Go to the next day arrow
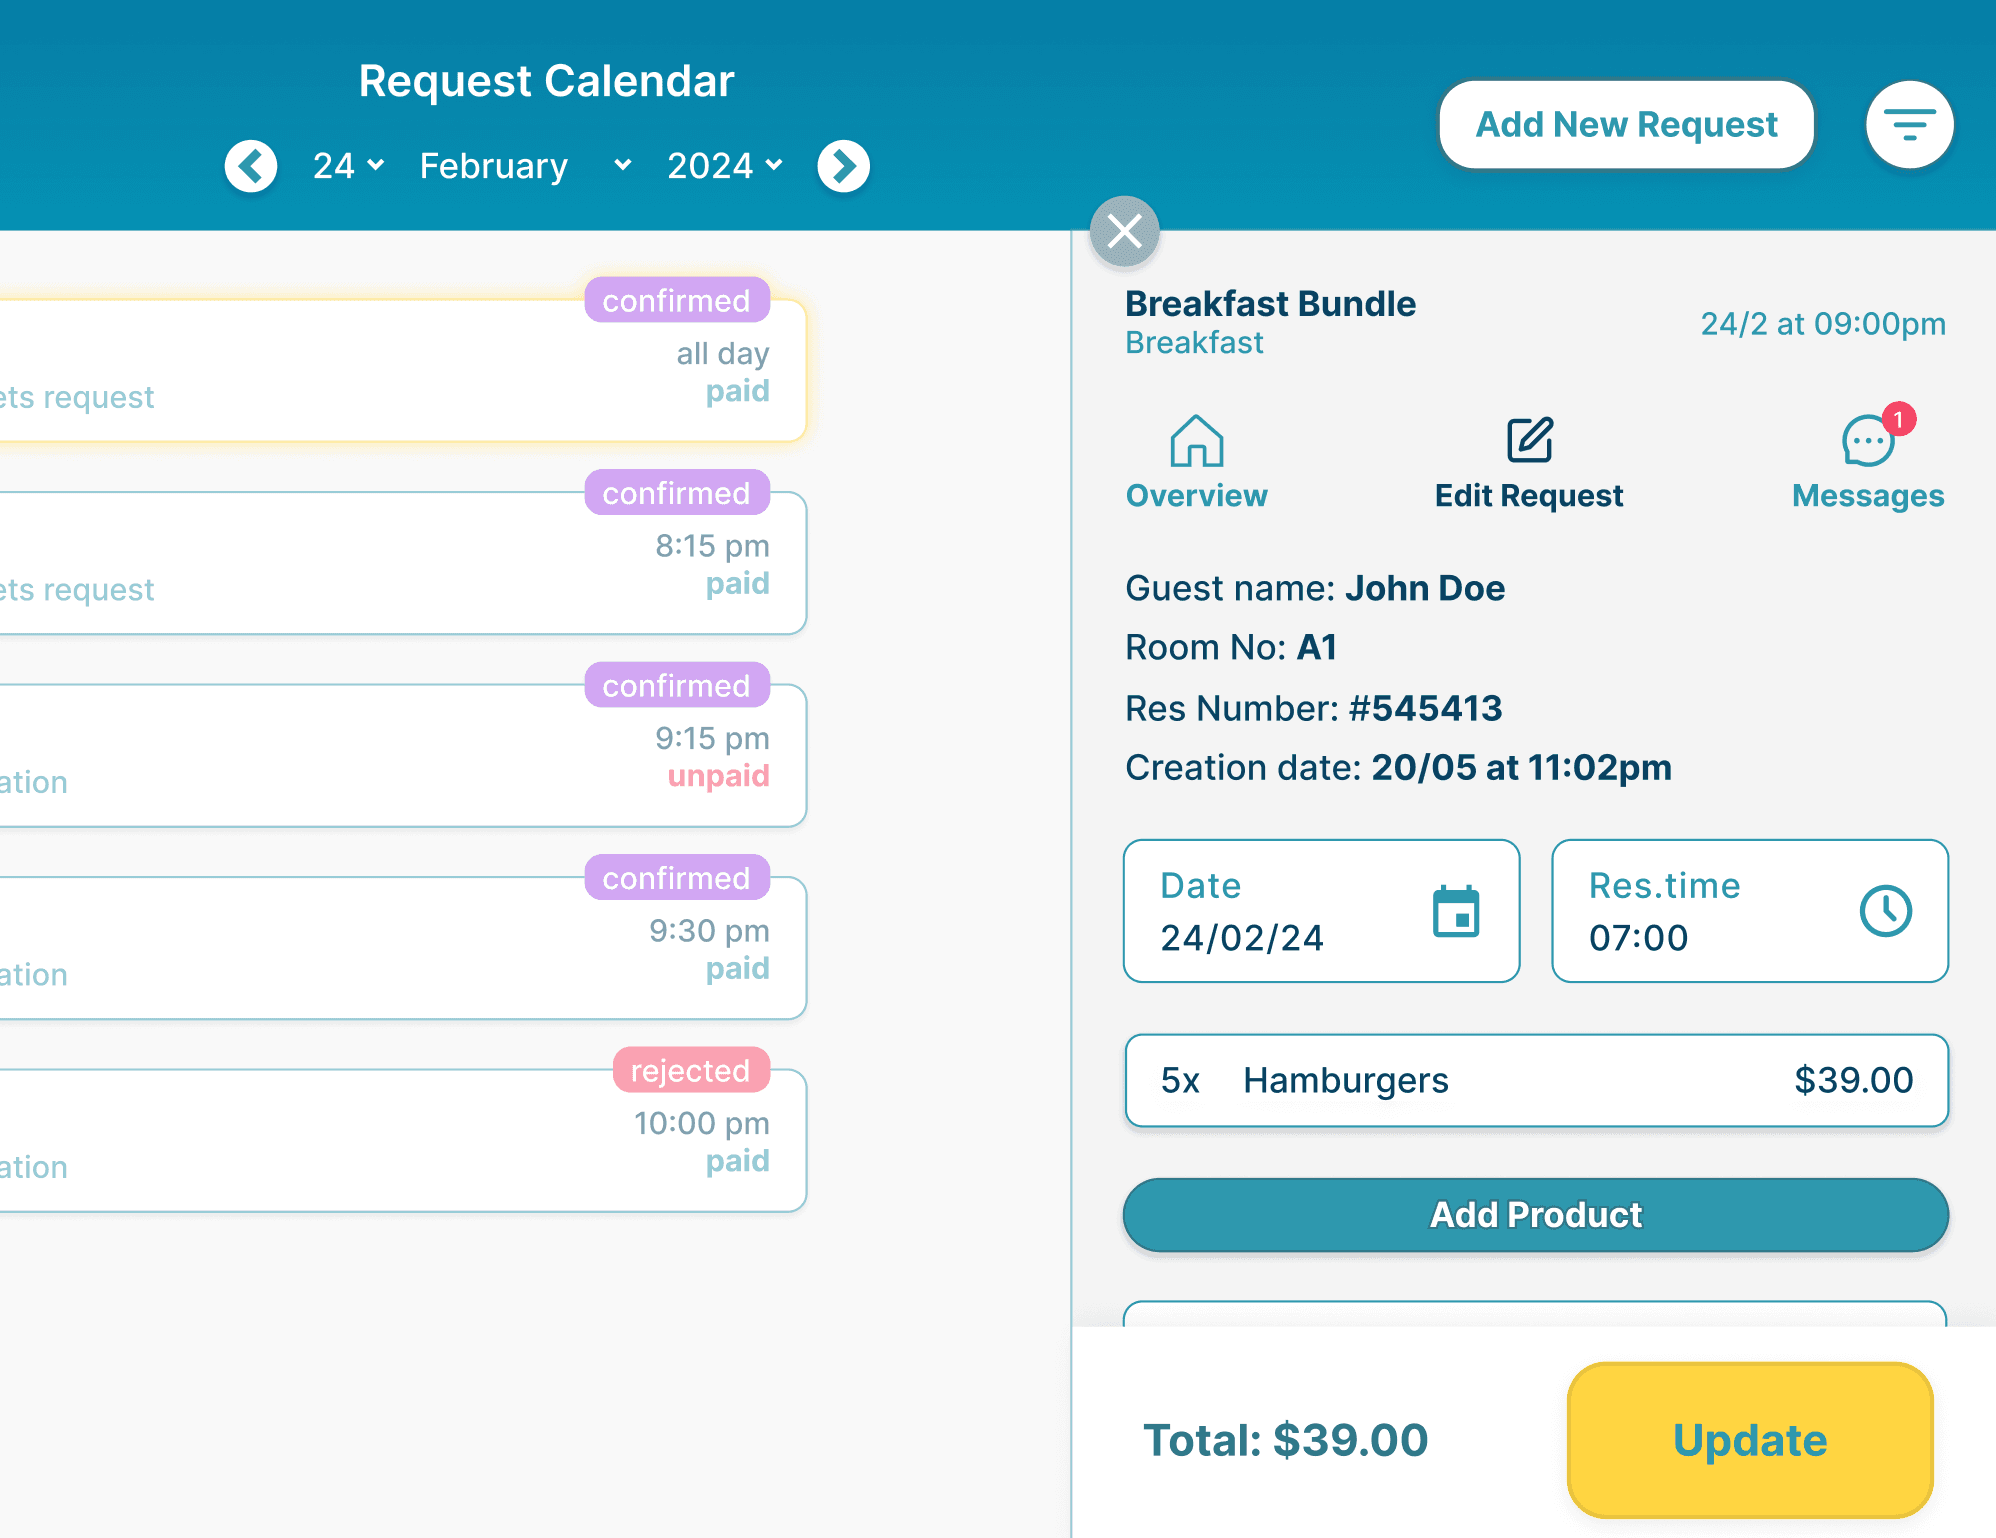The image size is (1996, 1538). coord(843,166)
